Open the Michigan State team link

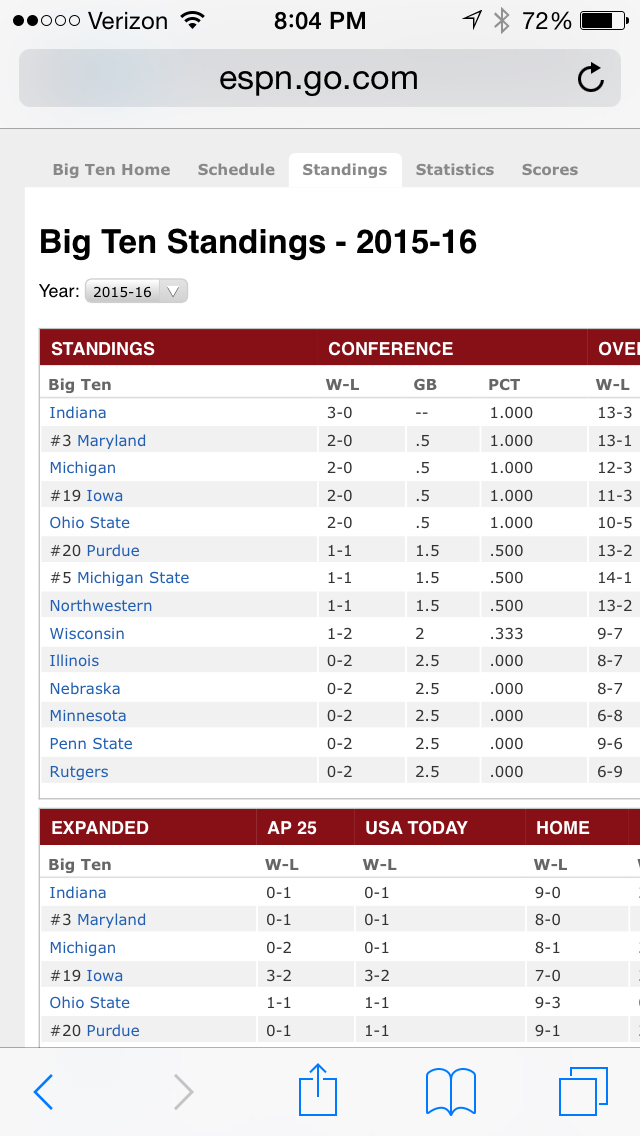pyautogui.click(x=133, y=578)
